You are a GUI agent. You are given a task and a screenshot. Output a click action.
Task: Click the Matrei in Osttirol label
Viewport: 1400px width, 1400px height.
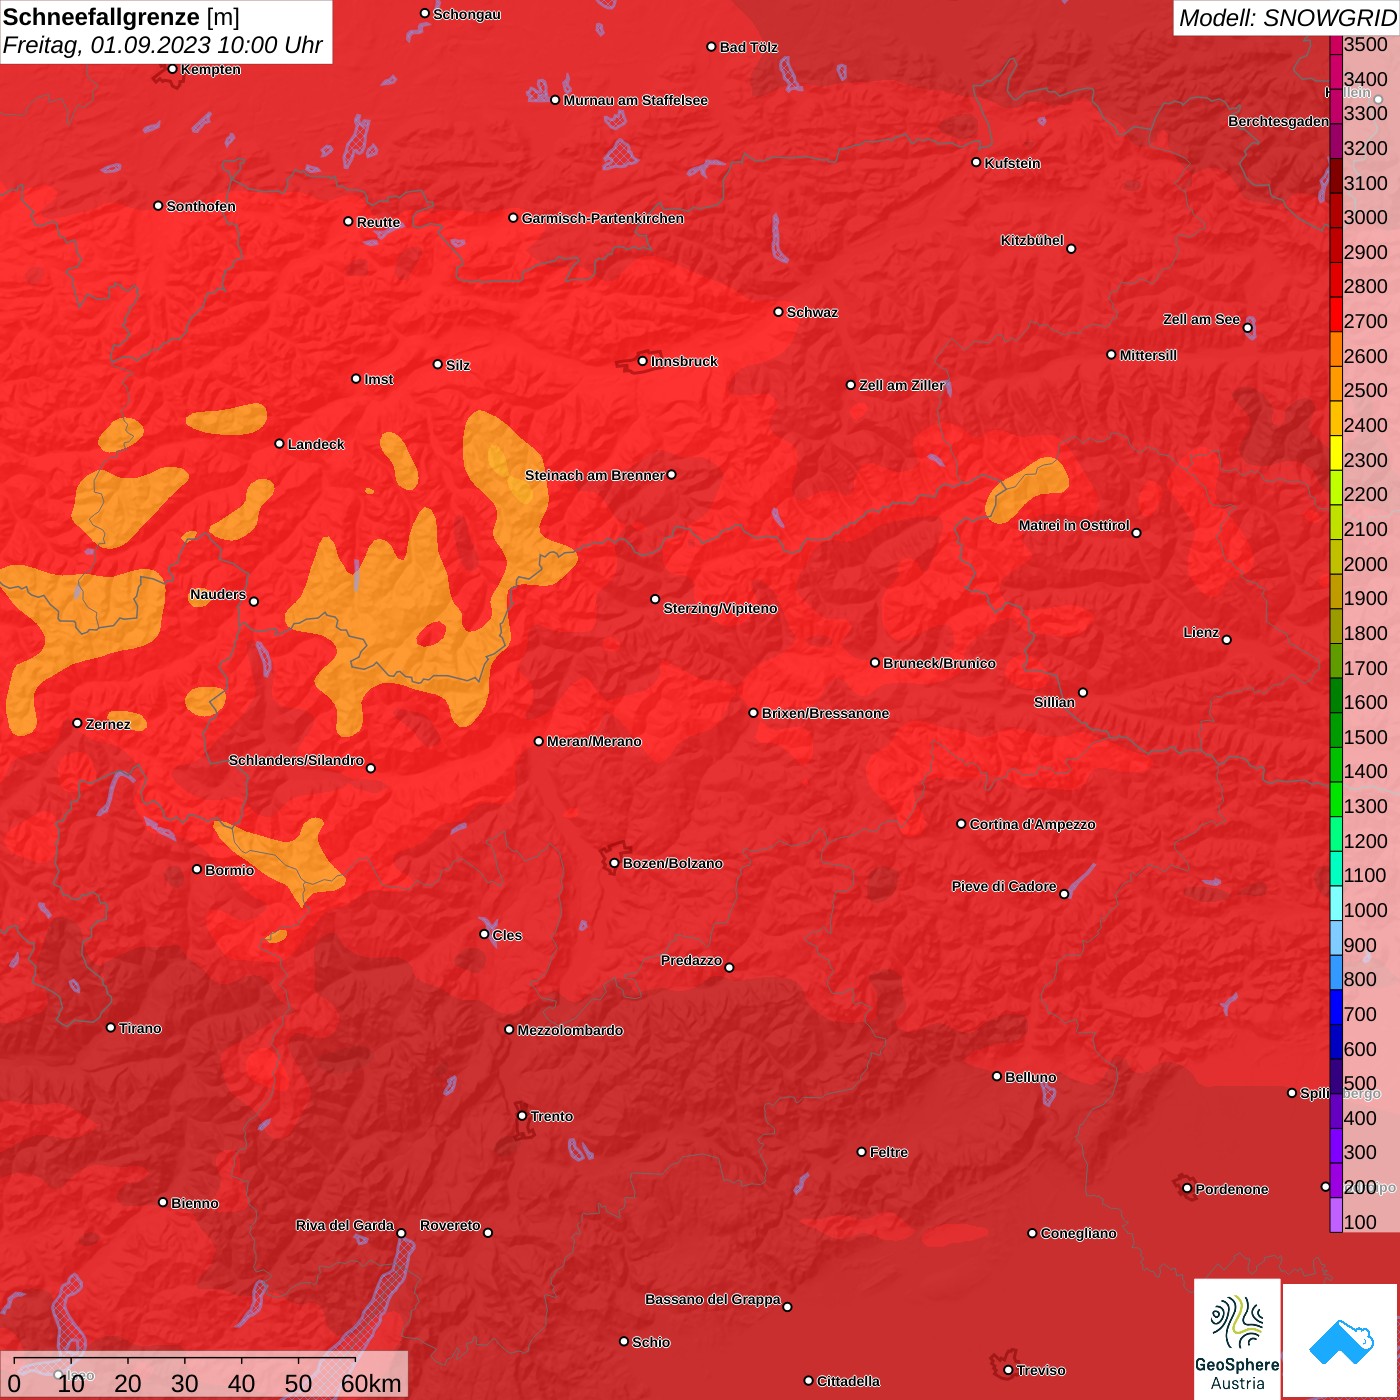[x=1074, y=525]
